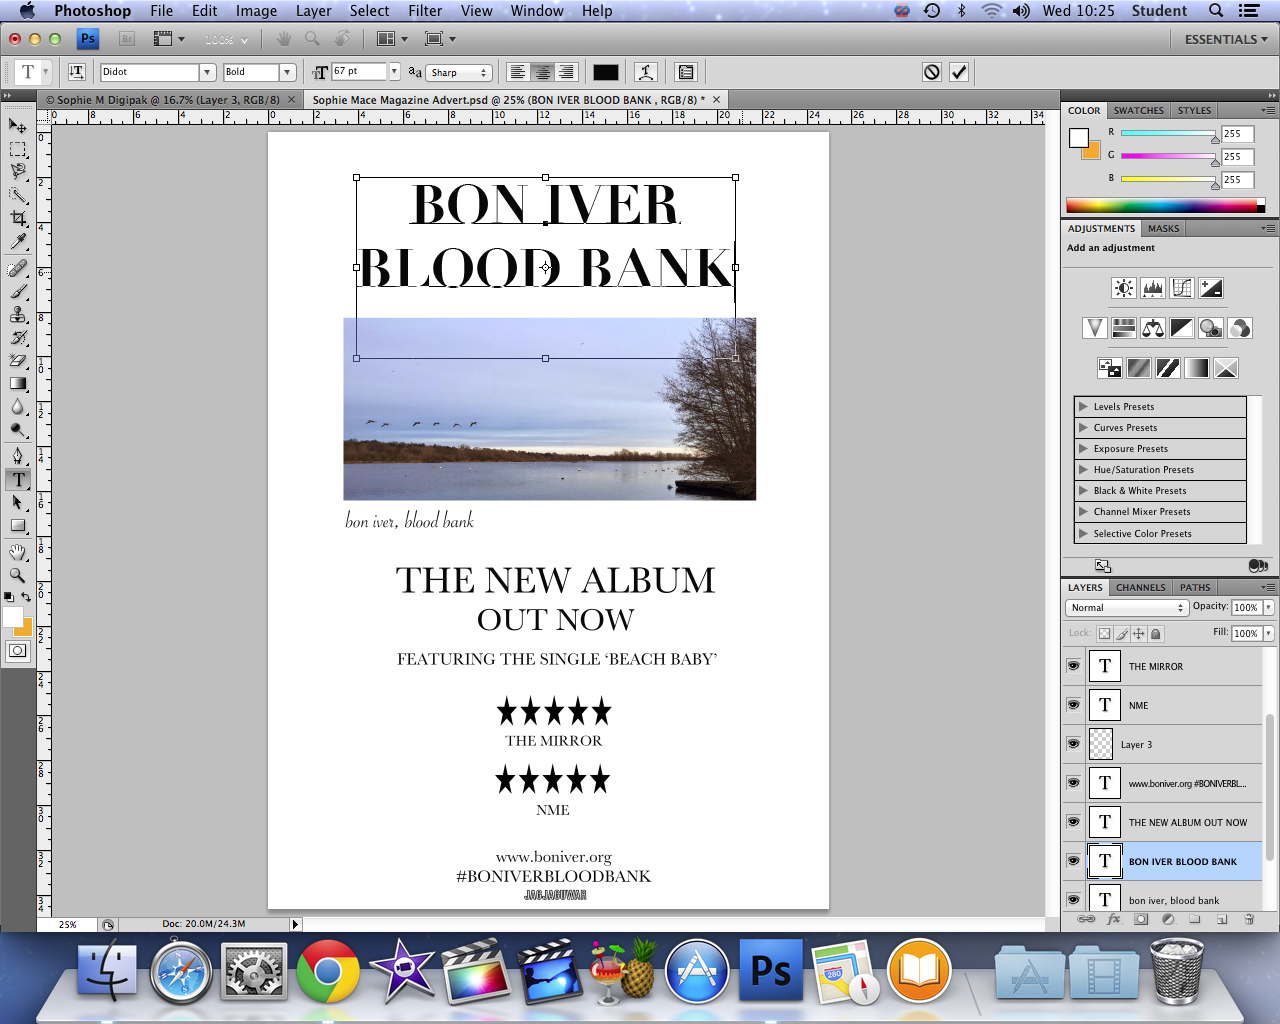Open the font style dropdown showing Bold
1280x1024 pixels.
tap(288, 72)
